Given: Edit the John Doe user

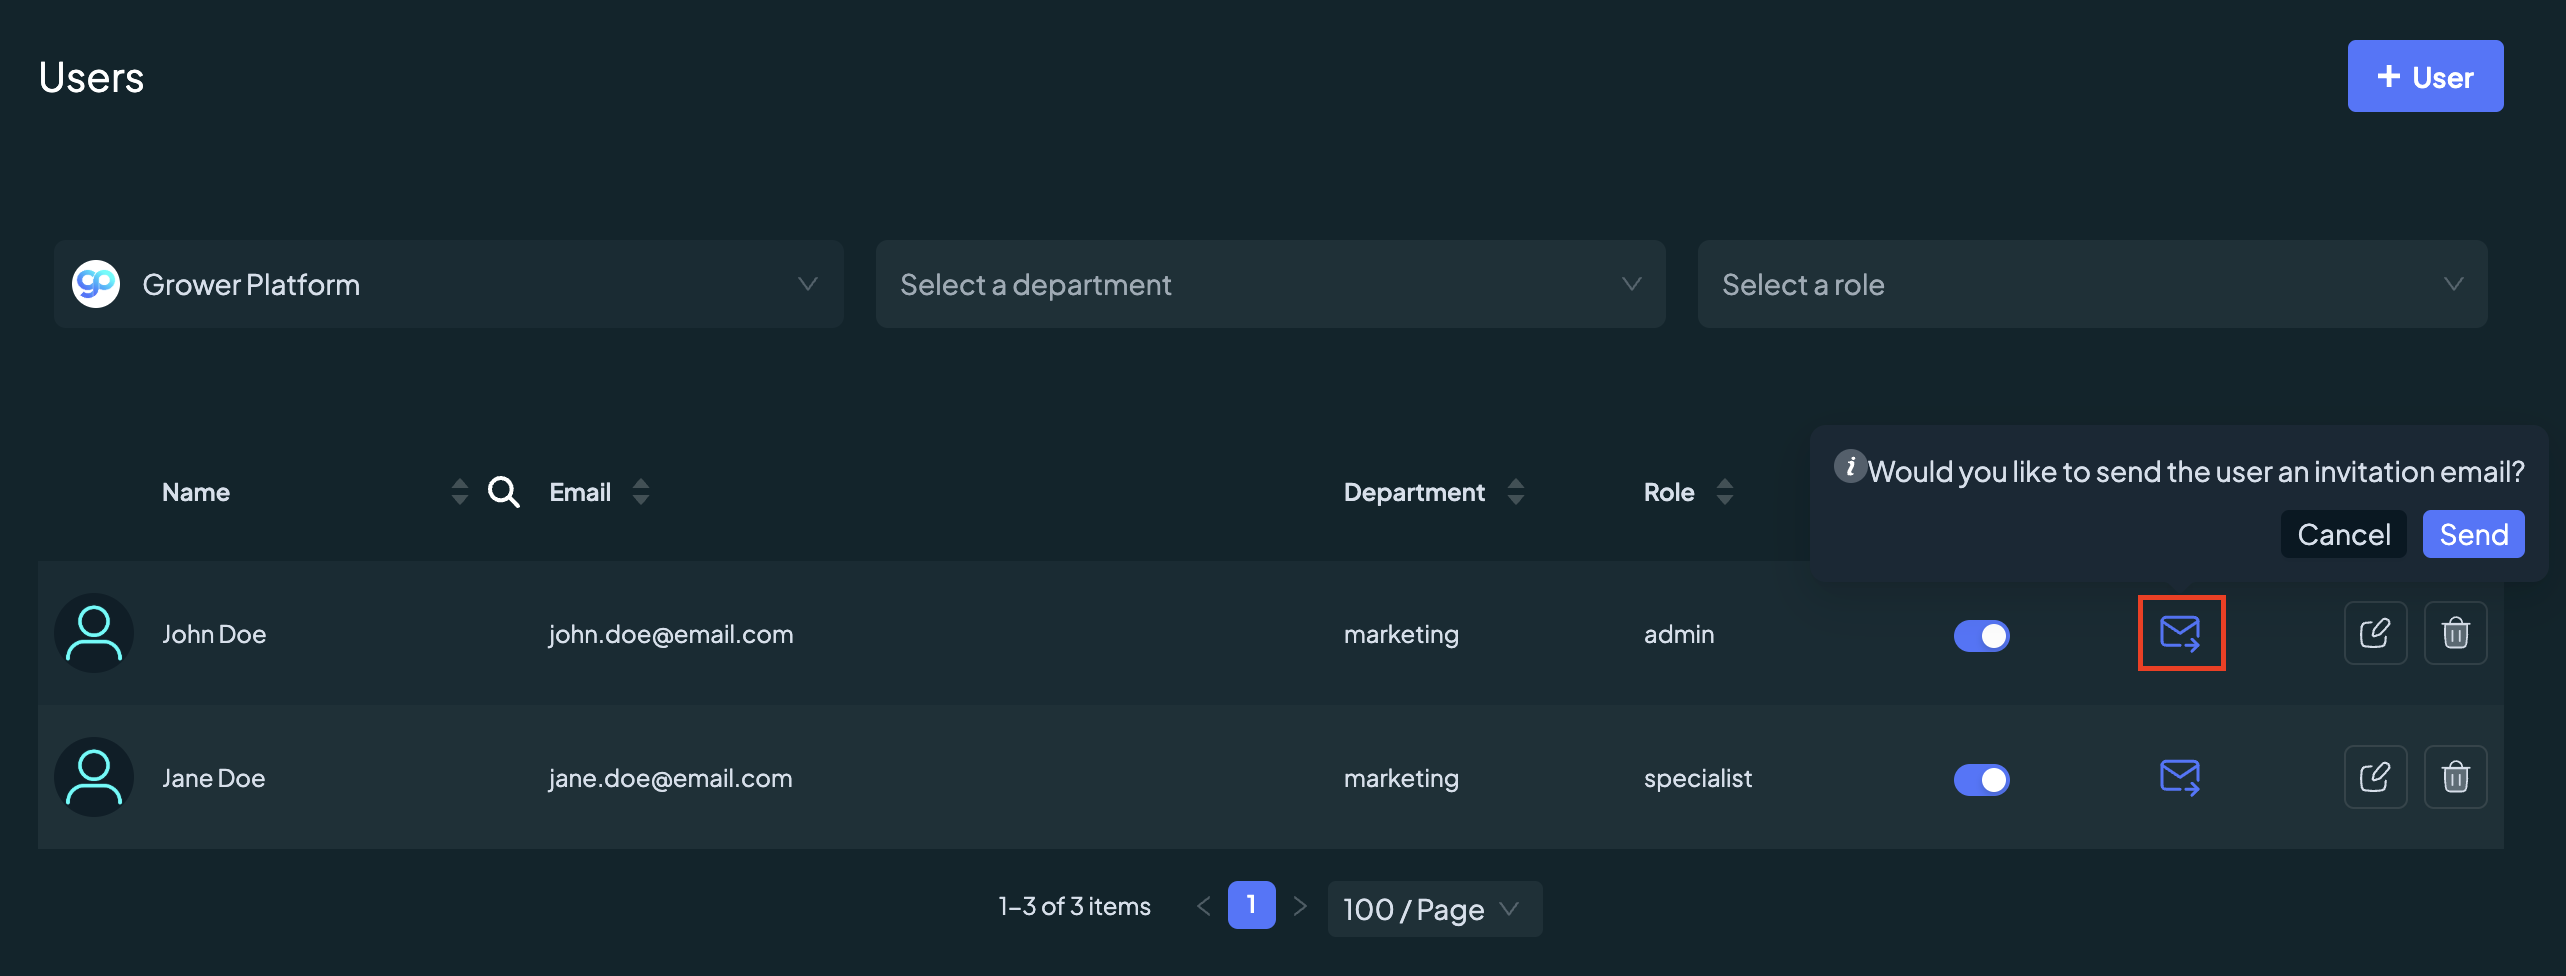Looking at the screenshot, I should tap(2375, 633).
